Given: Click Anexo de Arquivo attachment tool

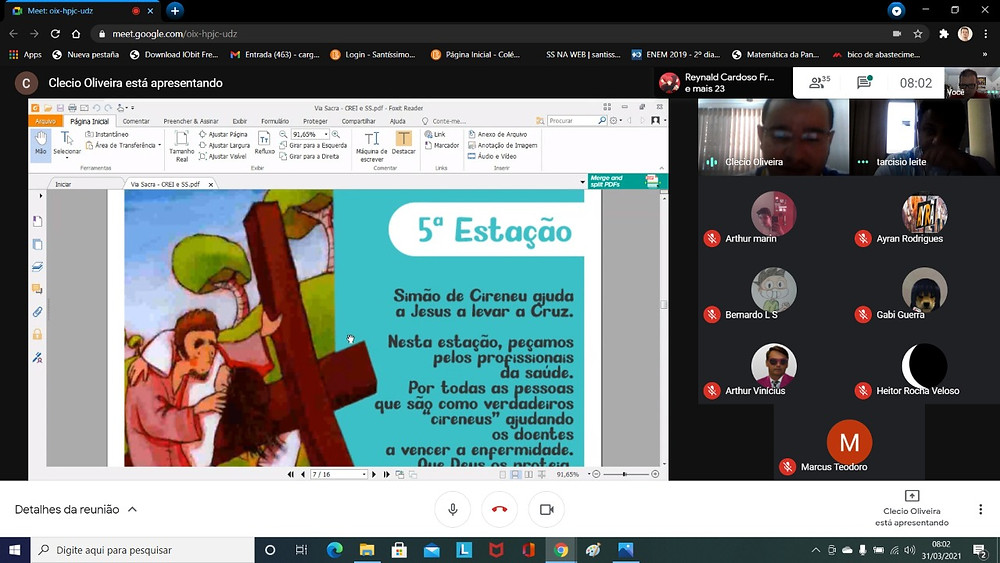Looking at the screenshot, I should 497,135.
